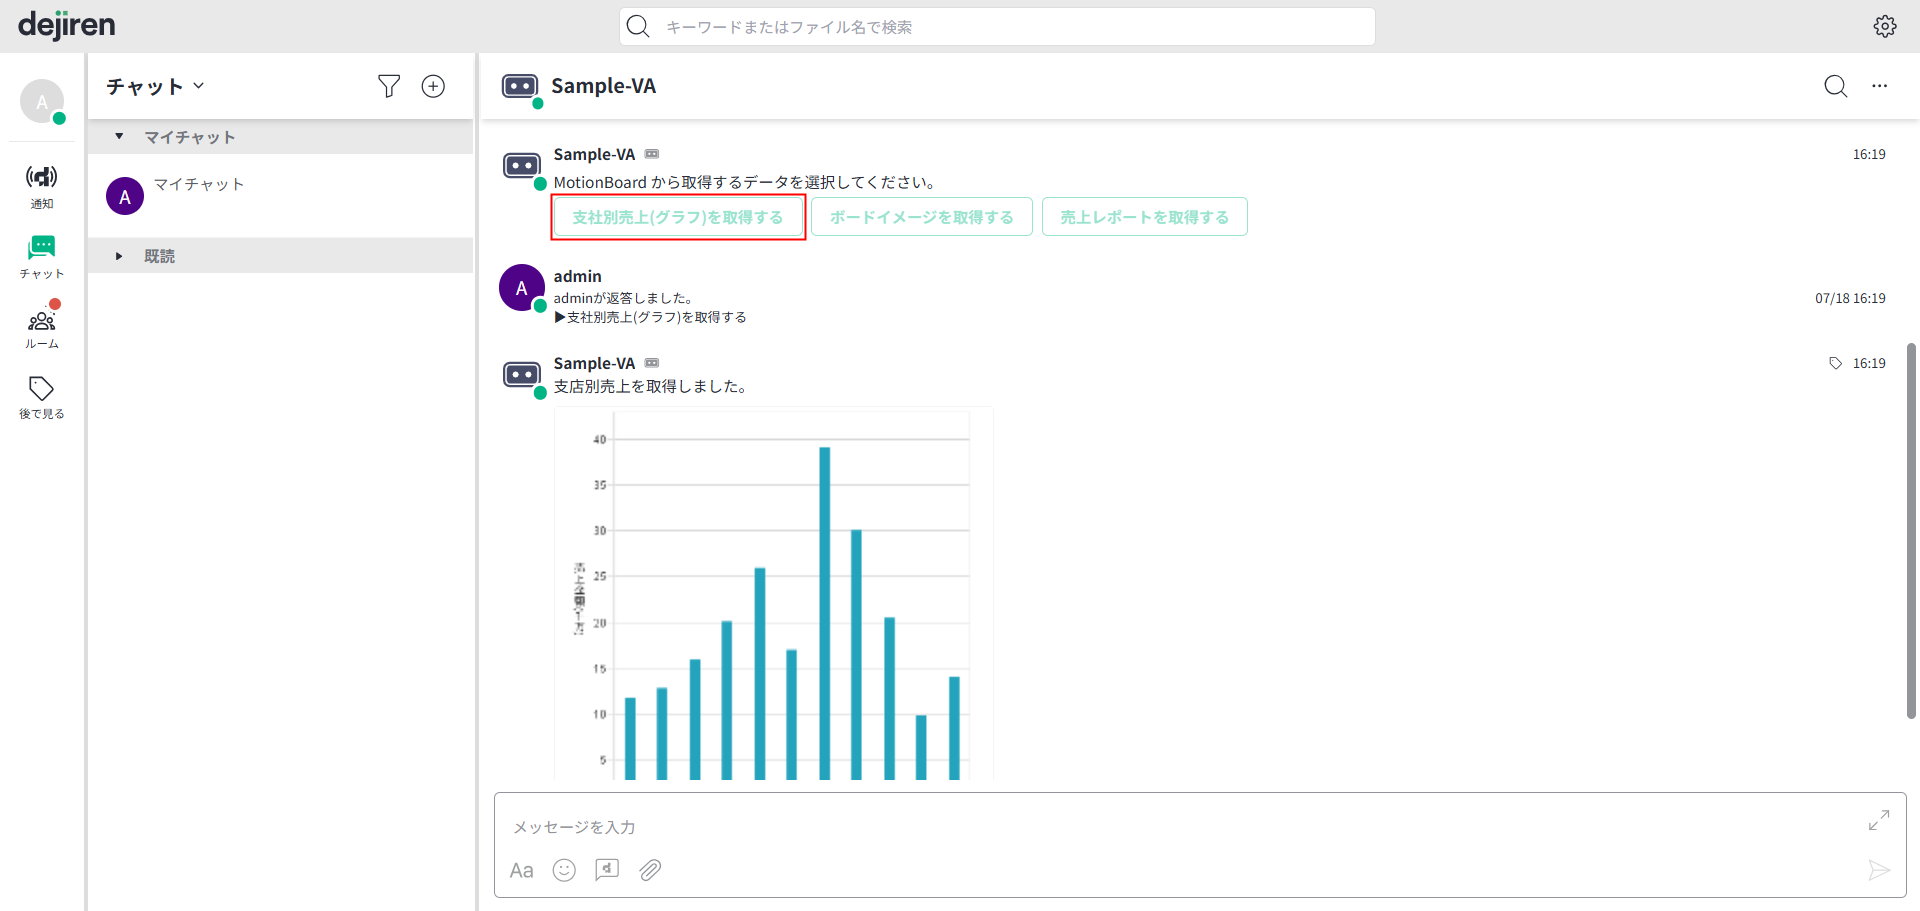The image size is (1920, 911).
Task: Toggle text formatting Aa option
Action: (x=521, y=870)
